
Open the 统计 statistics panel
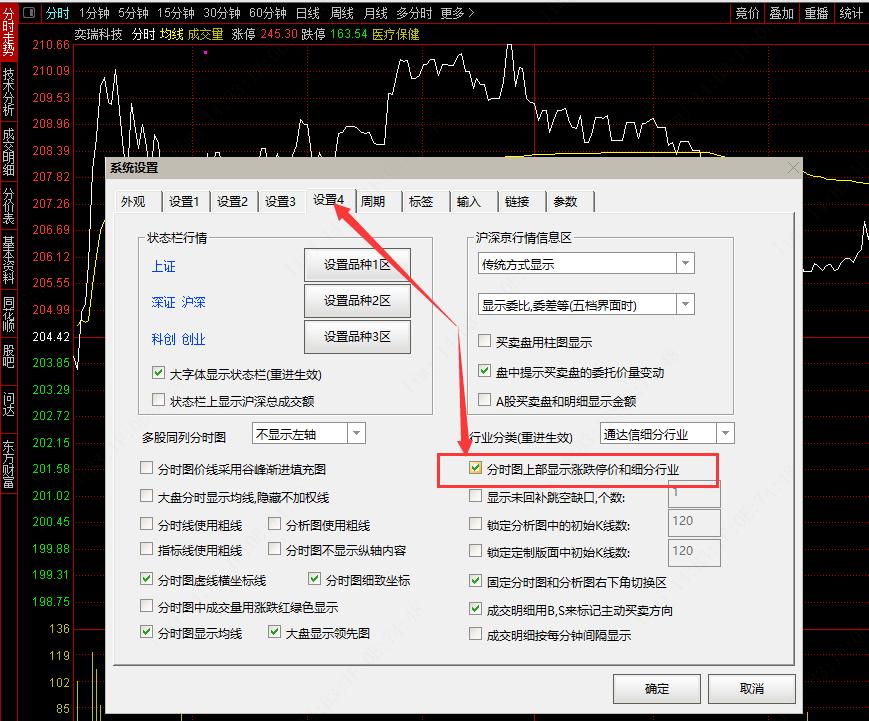851,14
